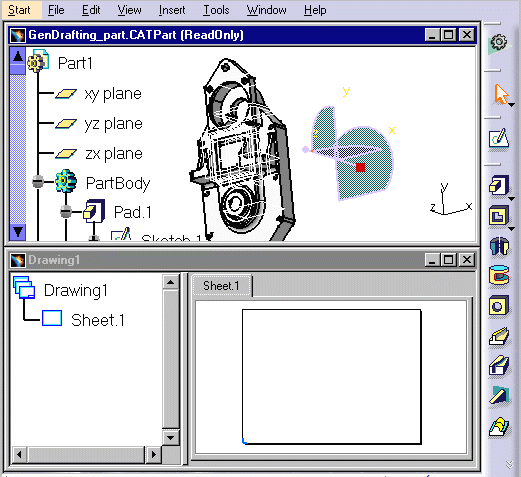Select PartBody in specification tree

click(x=118, y=183)
